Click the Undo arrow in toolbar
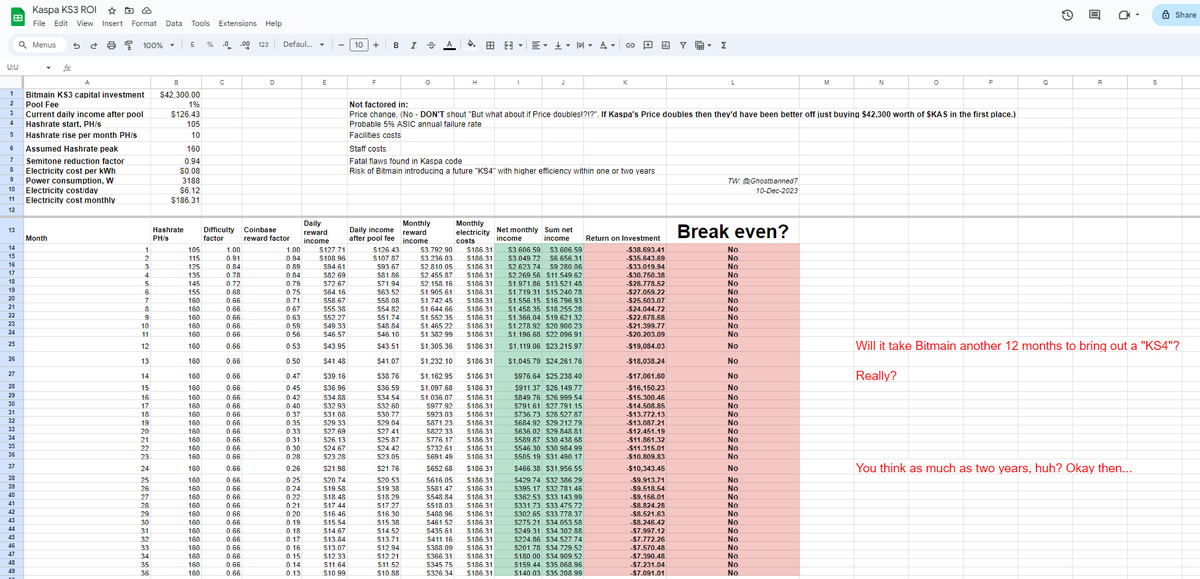Image resolution: width=1200 pixels, height=579 pixels. pyautogui.click(x=78, y=45)
